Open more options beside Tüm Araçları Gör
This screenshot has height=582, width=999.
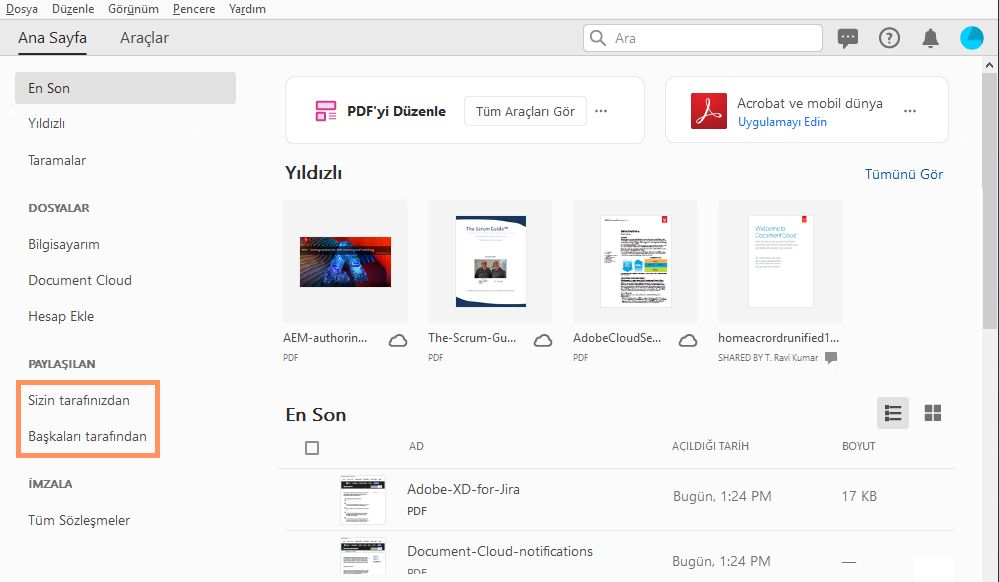tap(601, 111)
